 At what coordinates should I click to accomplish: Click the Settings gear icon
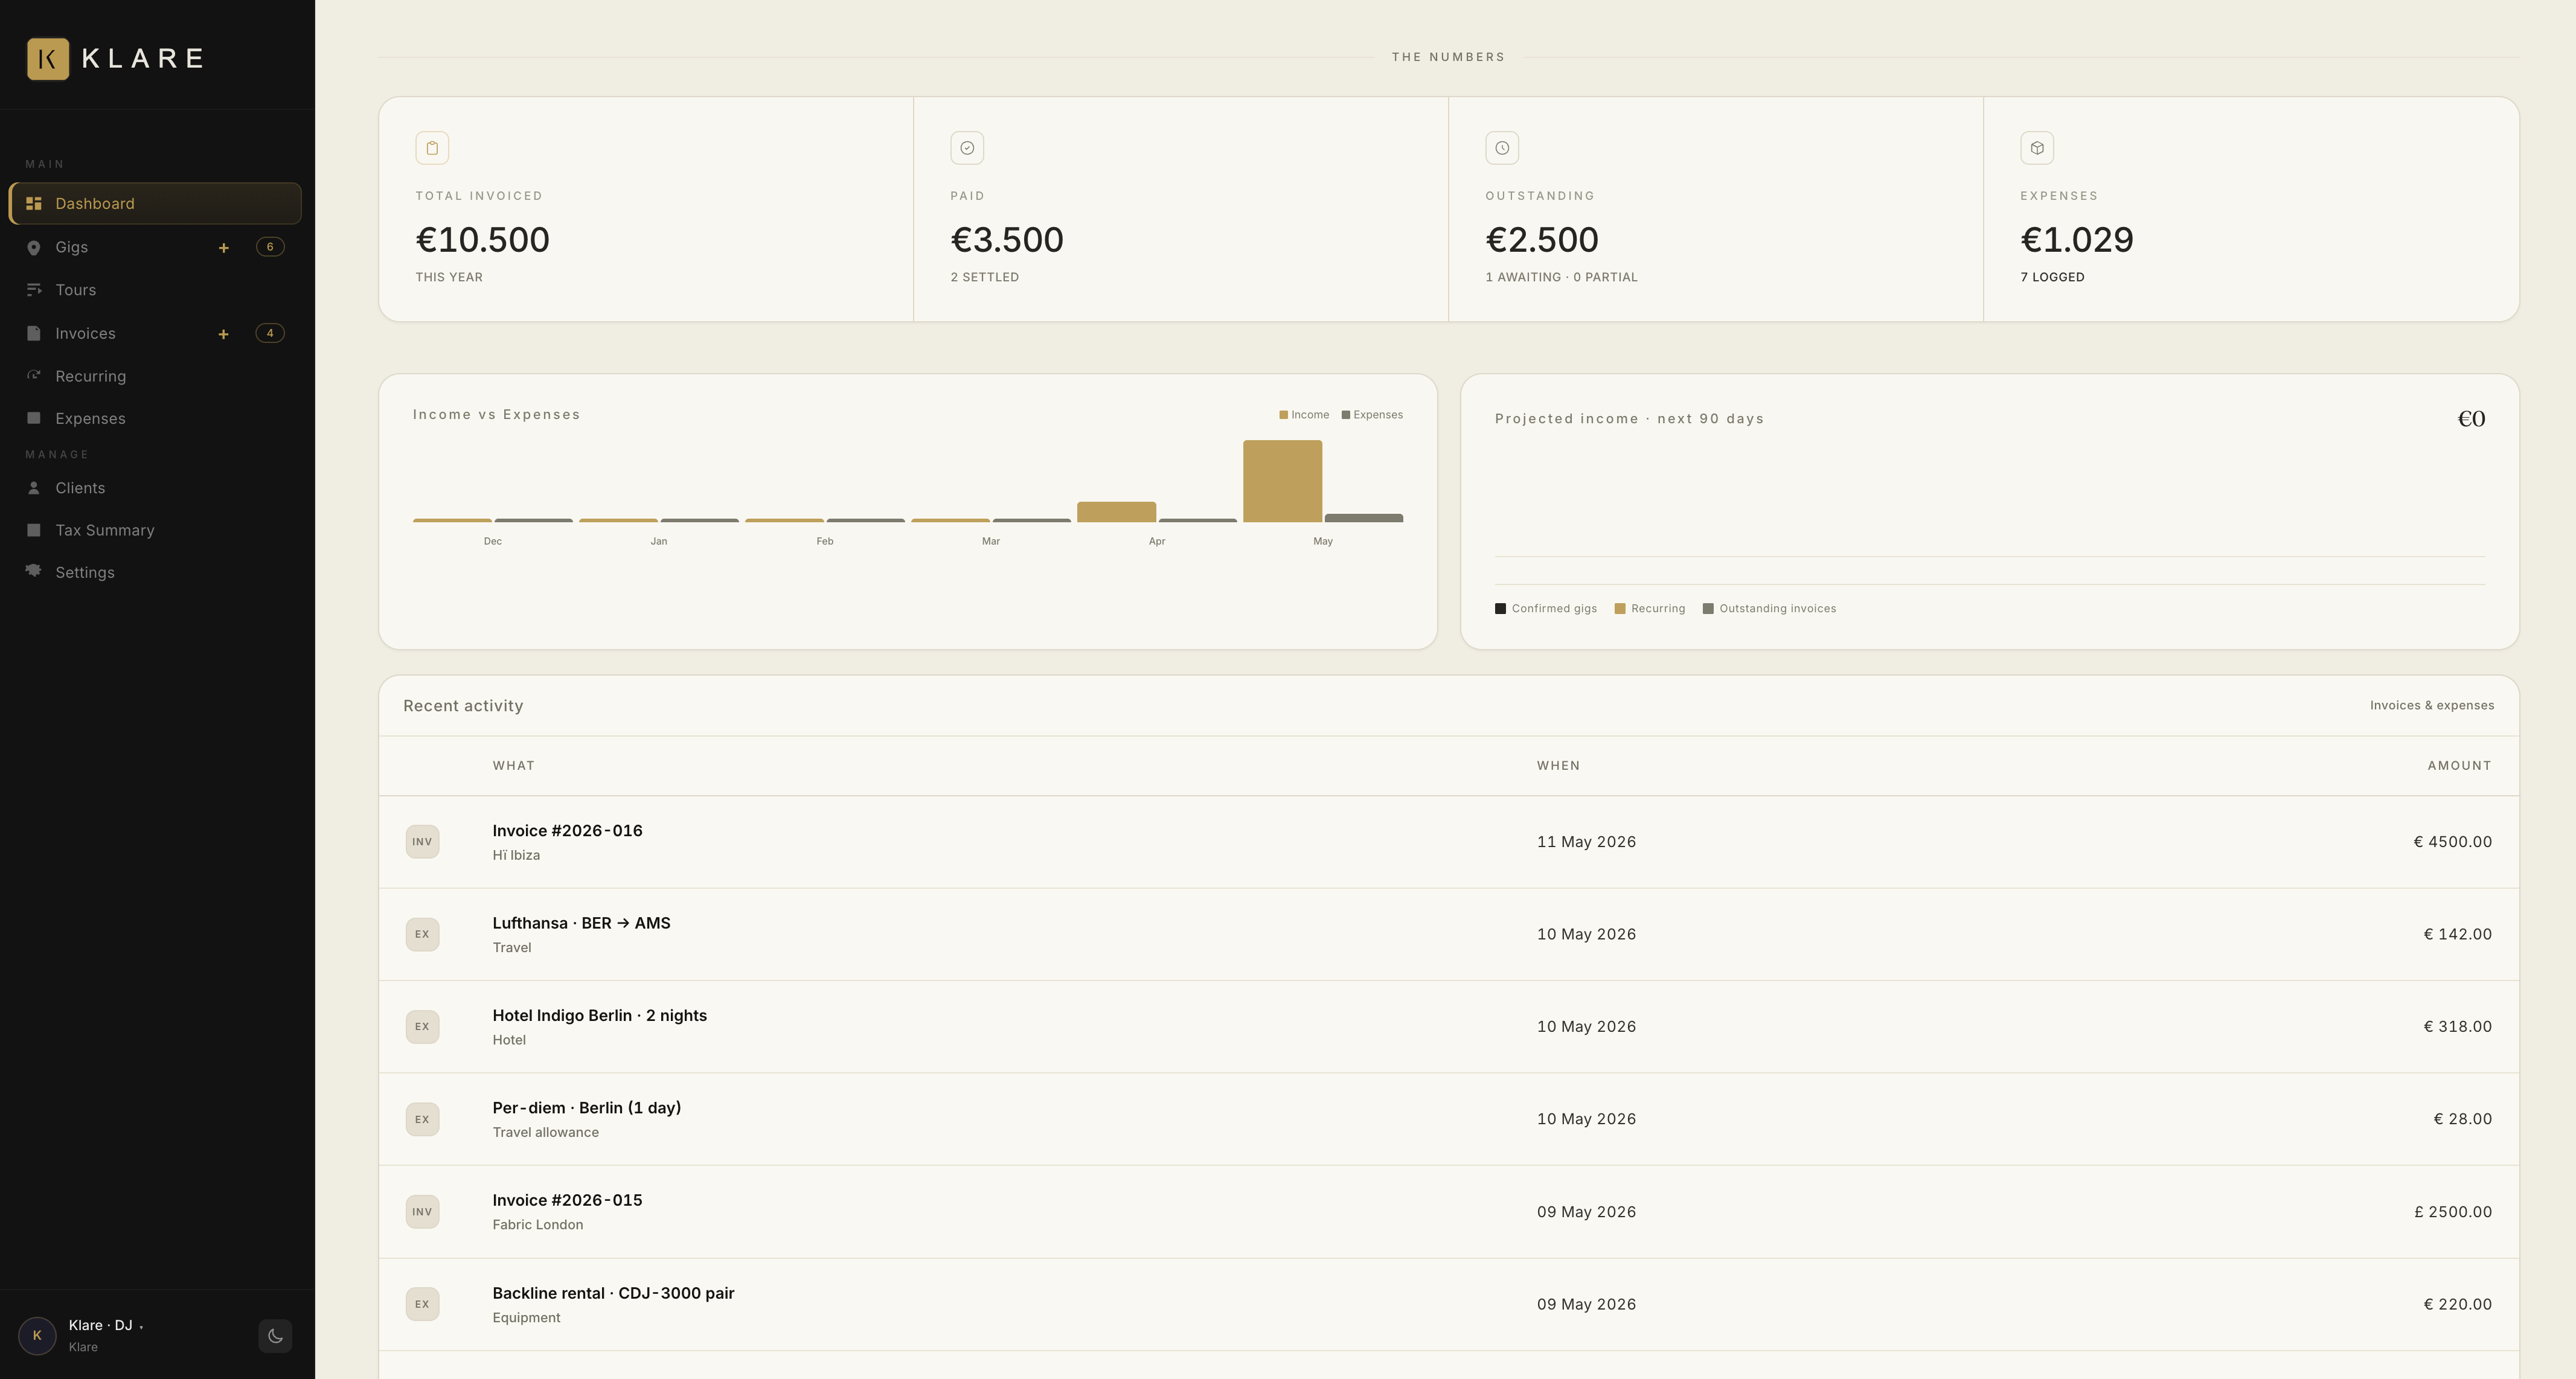pyautogui.click(x=34, y=571)
